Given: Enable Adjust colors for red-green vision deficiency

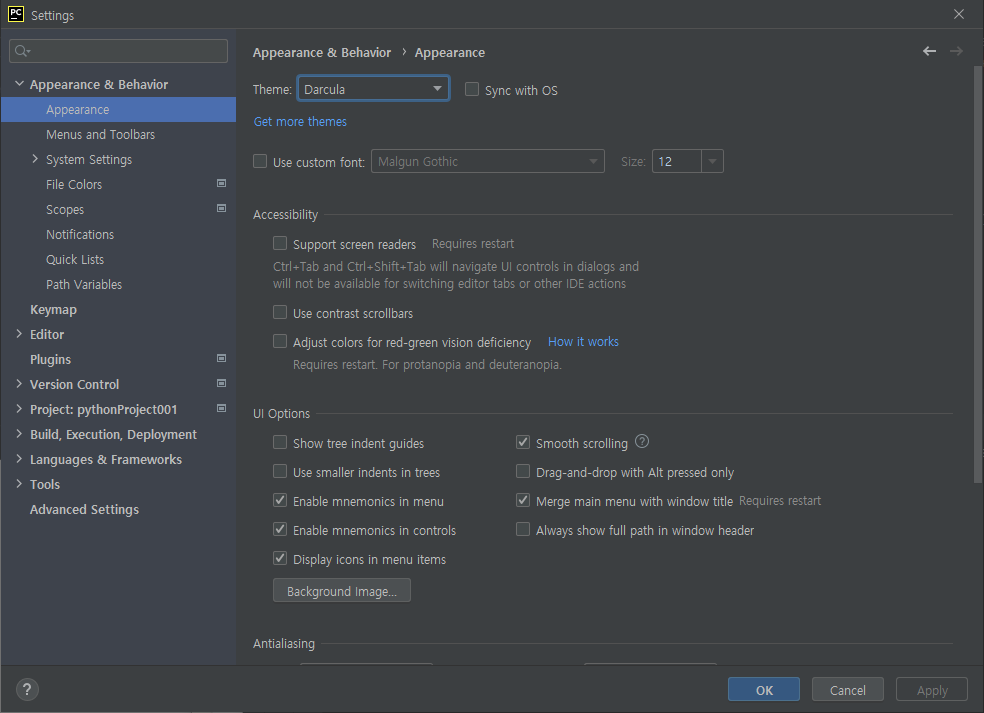Looking at the screenshot, I should [280, 341].
